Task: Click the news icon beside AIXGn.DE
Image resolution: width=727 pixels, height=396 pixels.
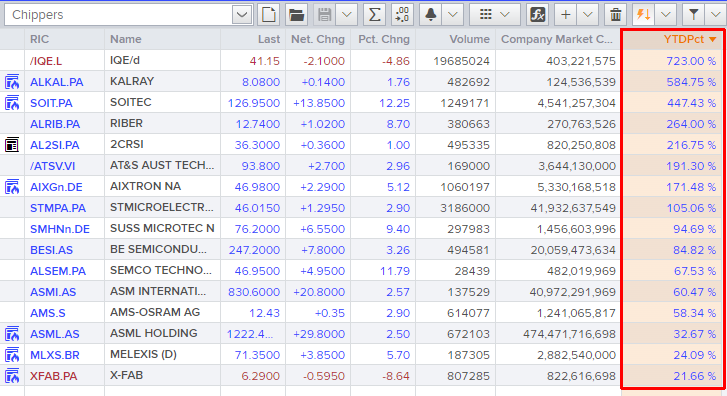Action: (12, 187)
